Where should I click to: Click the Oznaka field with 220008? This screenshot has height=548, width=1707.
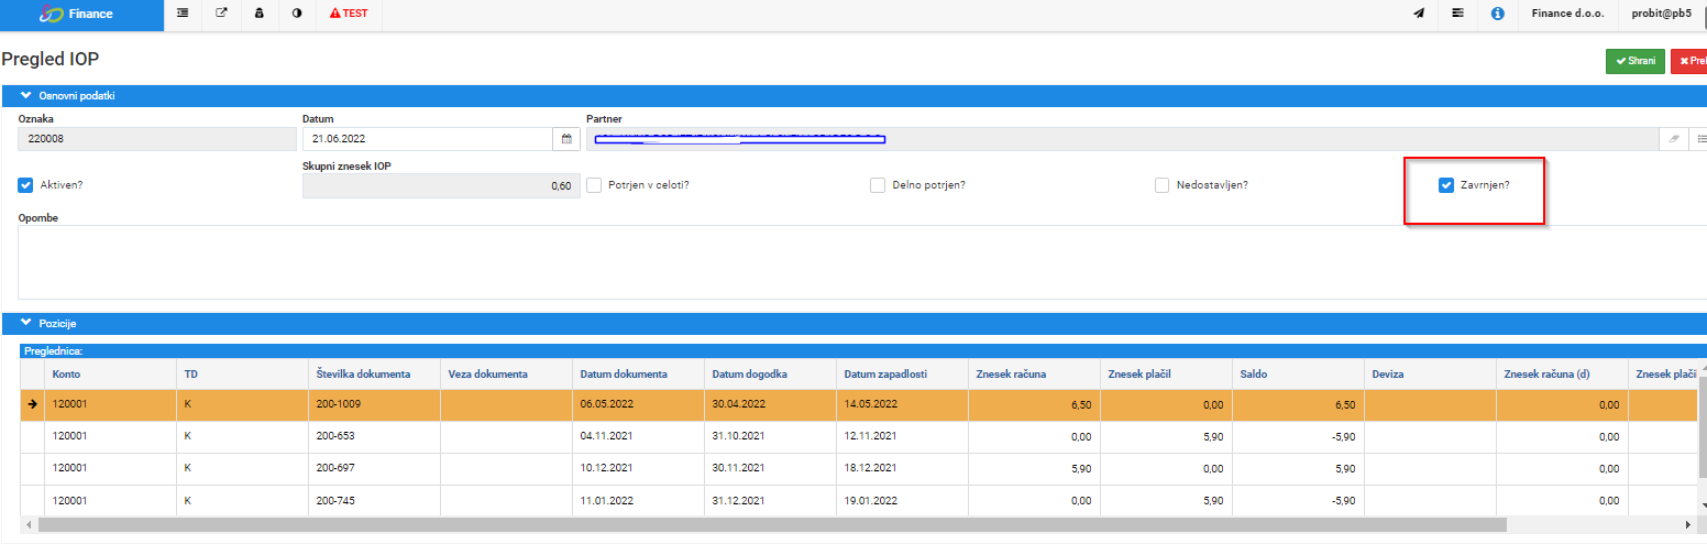157,139
